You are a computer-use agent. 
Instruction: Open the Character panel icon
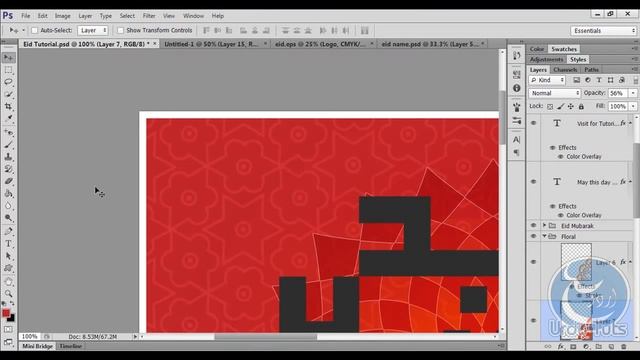(517, 140)
